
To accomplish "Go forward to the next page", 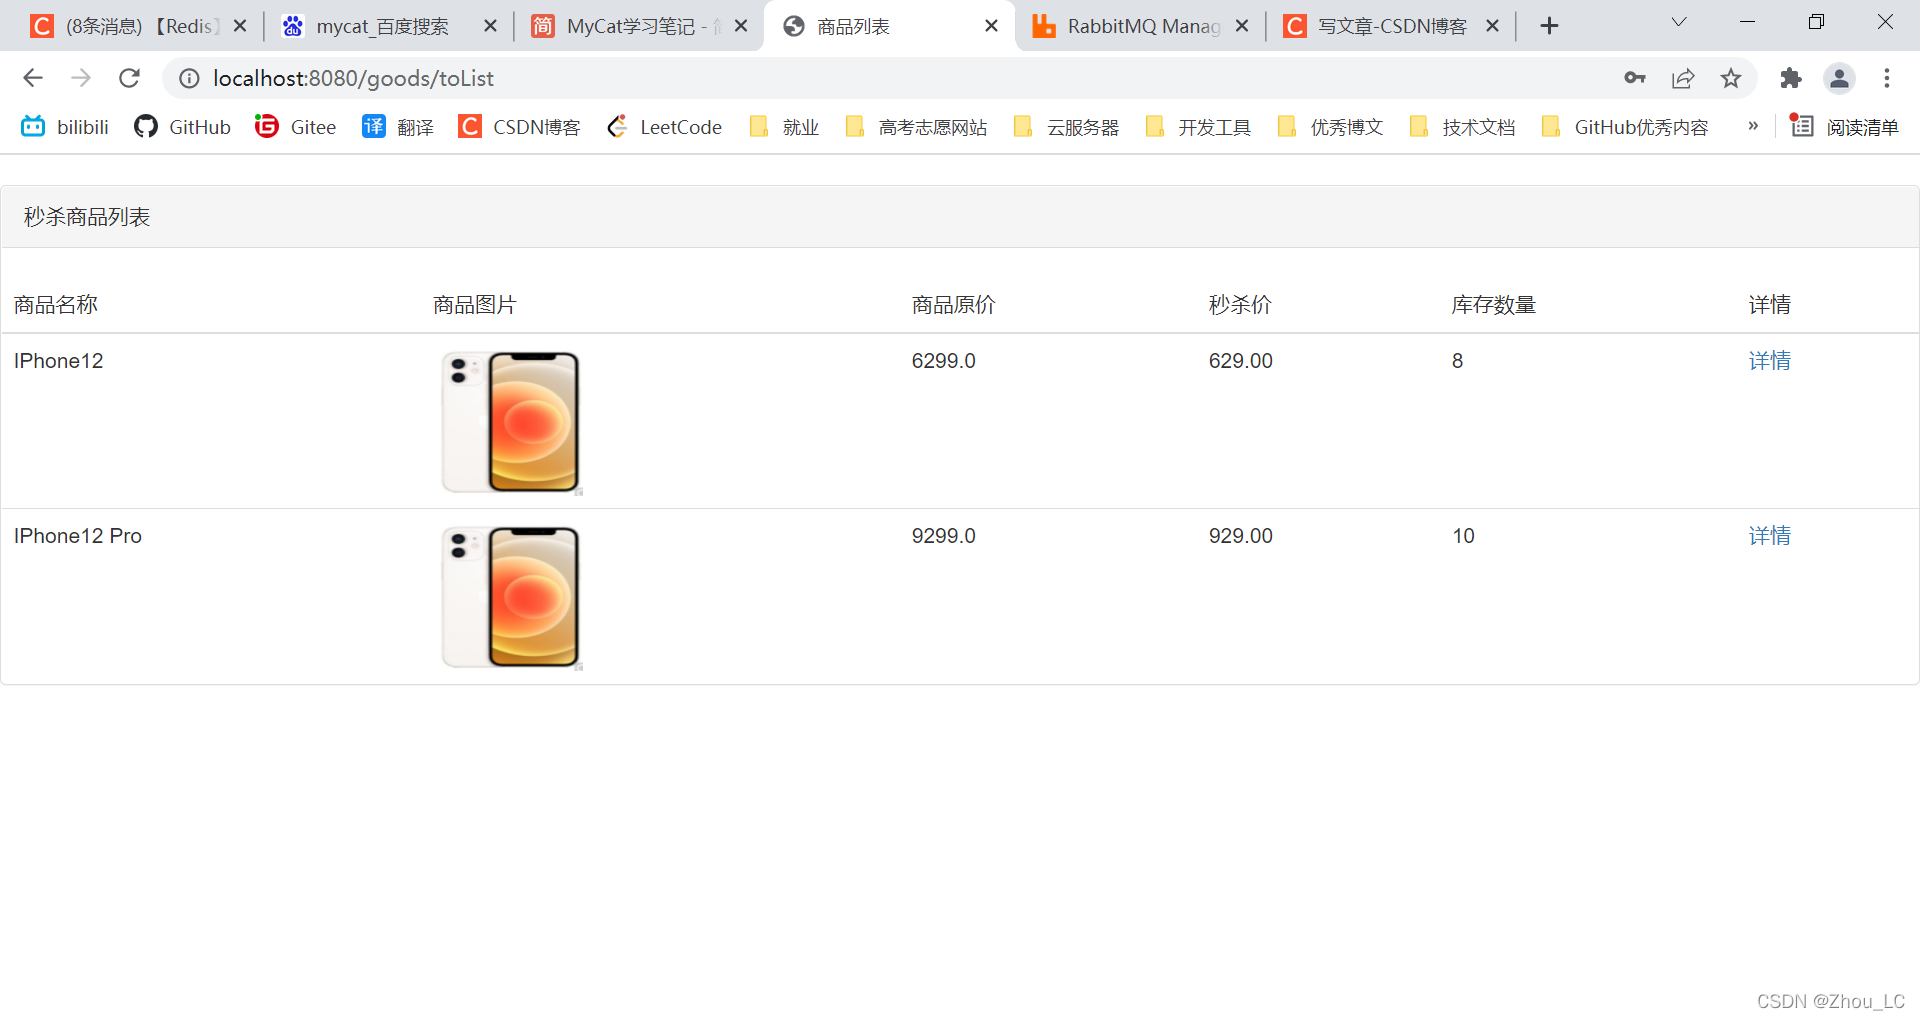I will pyautogui.click(x=81, y=78).
